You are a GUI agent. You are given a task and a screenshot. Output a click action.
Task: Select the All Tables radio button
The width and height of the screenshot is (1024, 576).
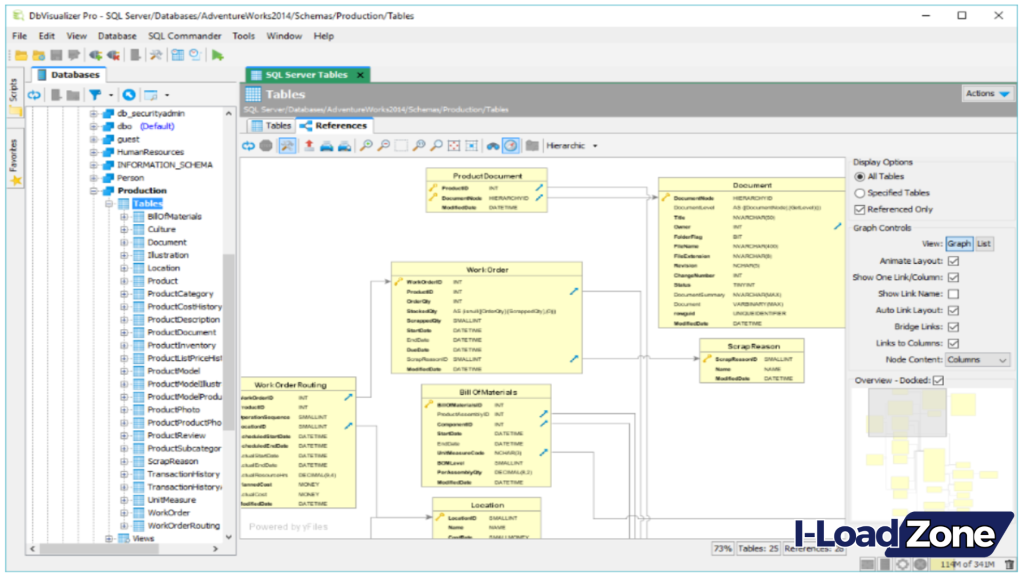tap(859, 177)
